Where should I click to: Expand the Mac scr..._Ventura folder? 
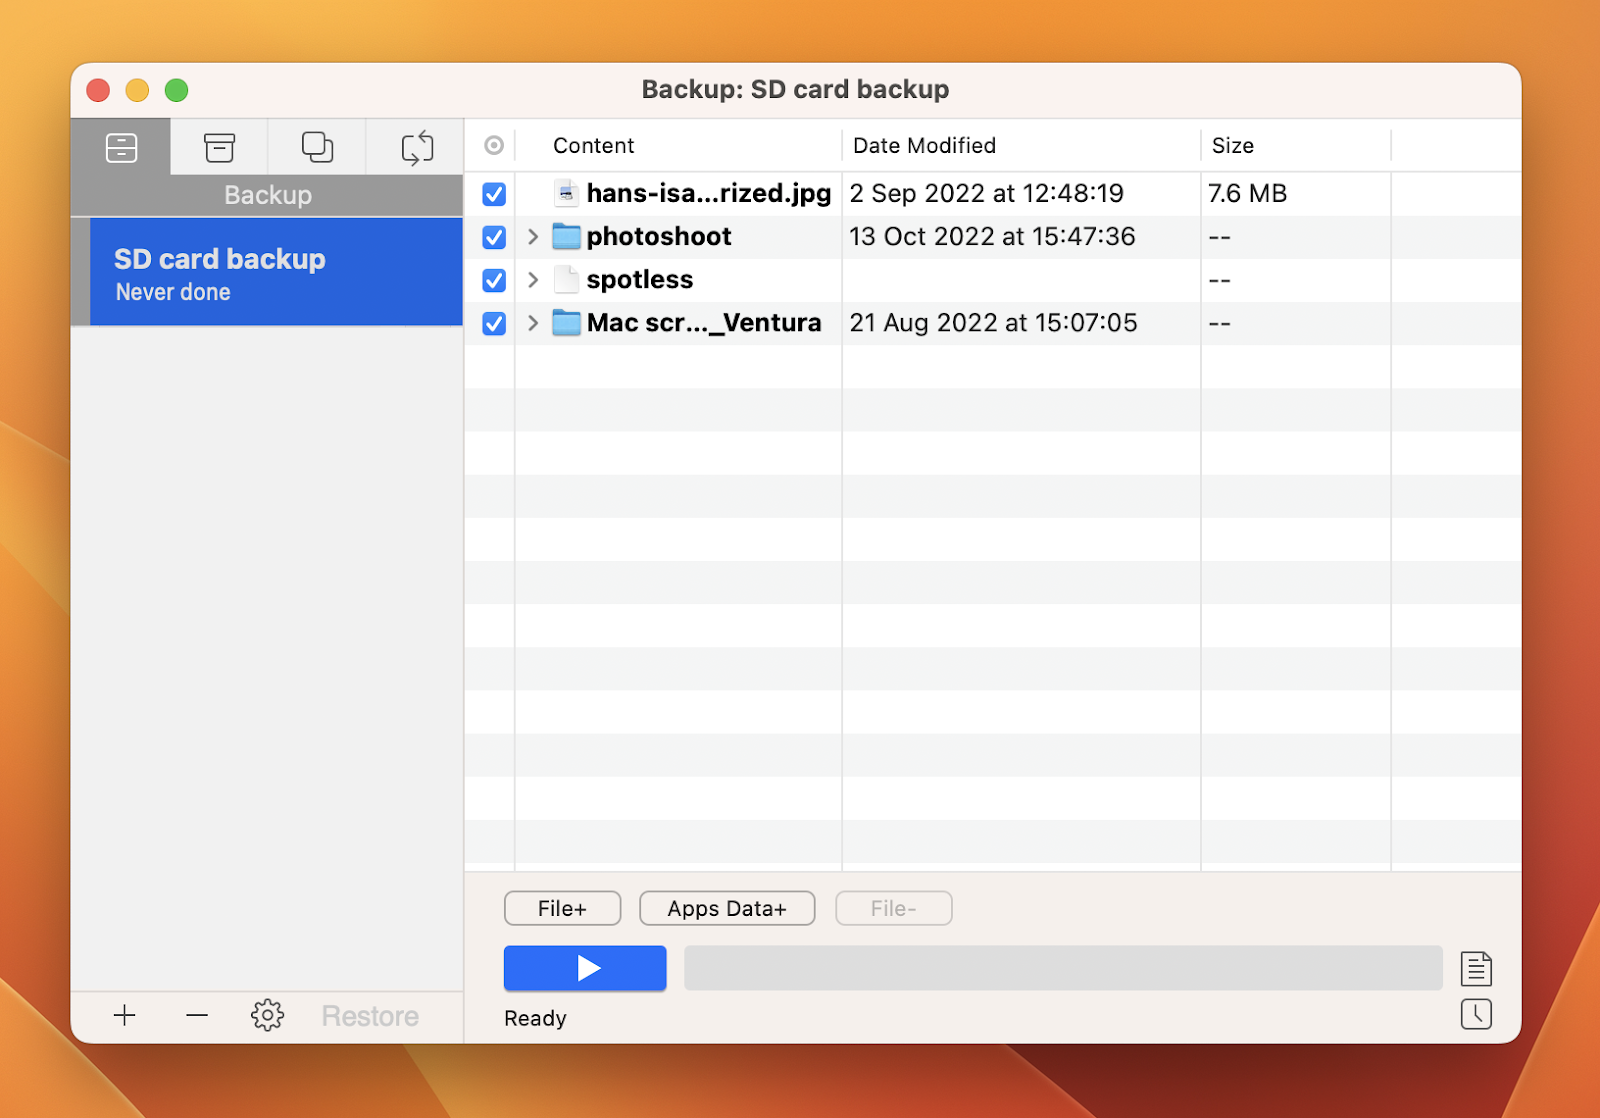point(532,323)
